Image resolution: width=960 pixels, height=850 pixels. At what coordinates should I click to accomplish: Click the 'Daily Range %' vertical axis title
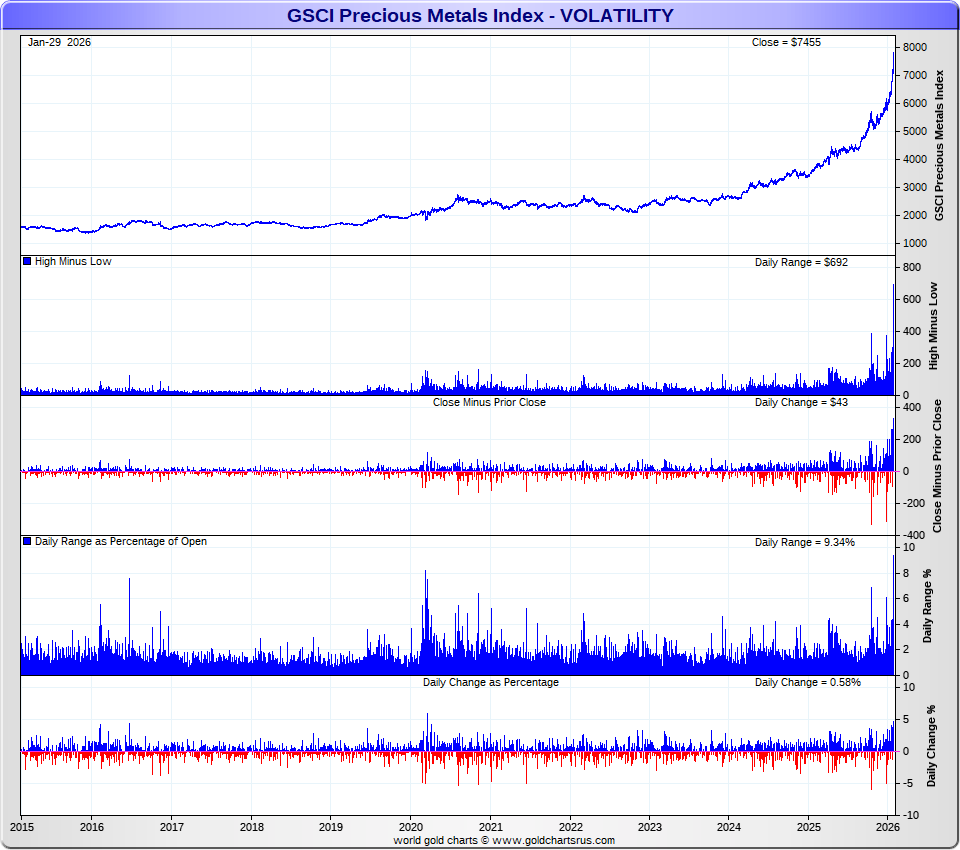[928, 606]
